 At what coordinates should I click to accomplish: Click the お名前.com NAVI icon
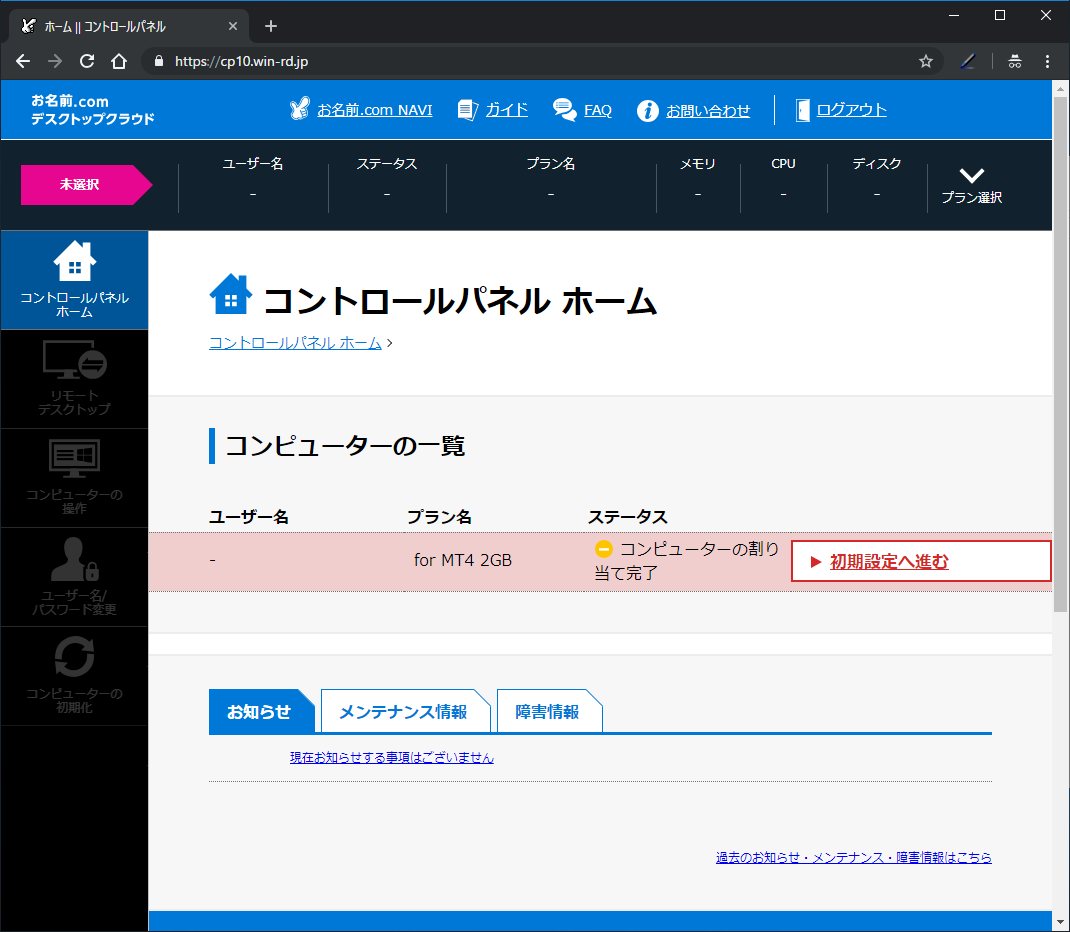click(300, 109)
